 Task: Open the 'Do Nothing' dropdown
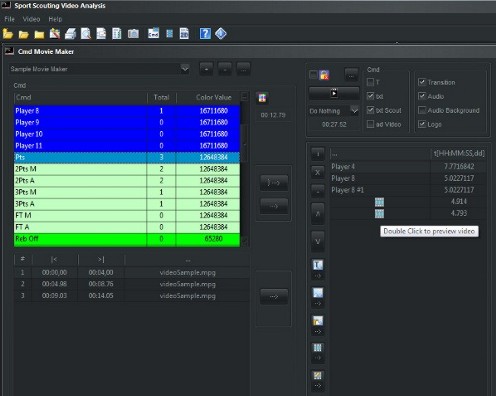[x=354, y=111]
